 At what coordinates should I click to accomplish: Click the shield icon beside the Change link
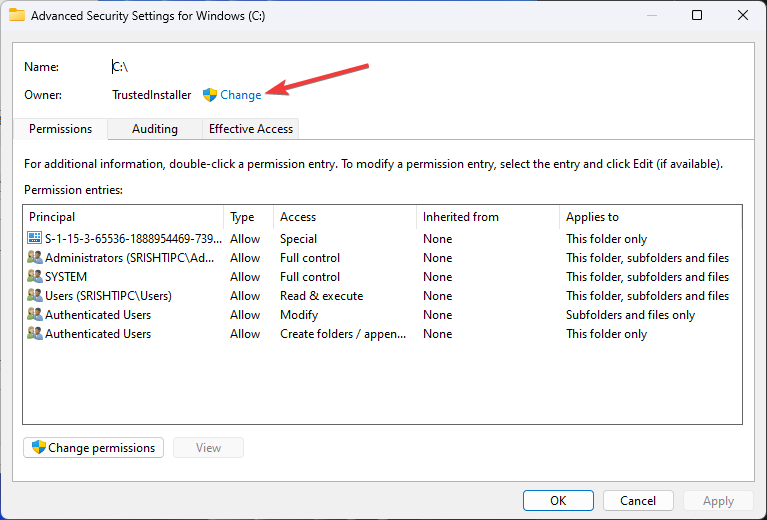click(x=210, y=95)
